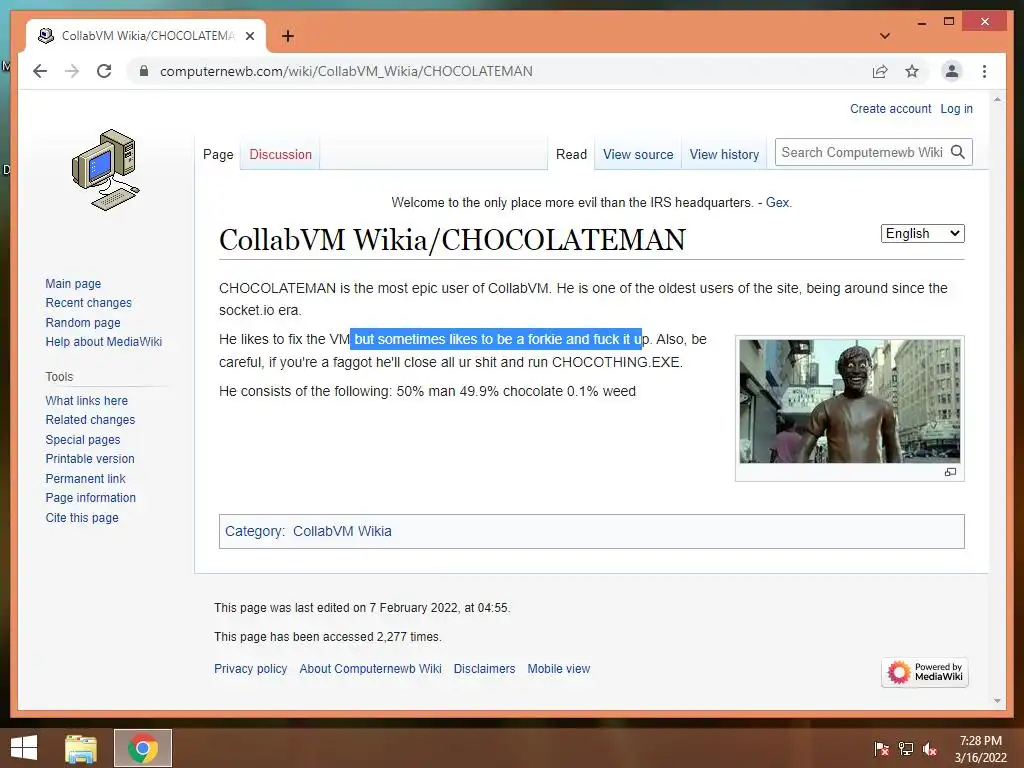Click the Log in link
The height and width of the screenshot is (768, 1024).
coord(956,109)
